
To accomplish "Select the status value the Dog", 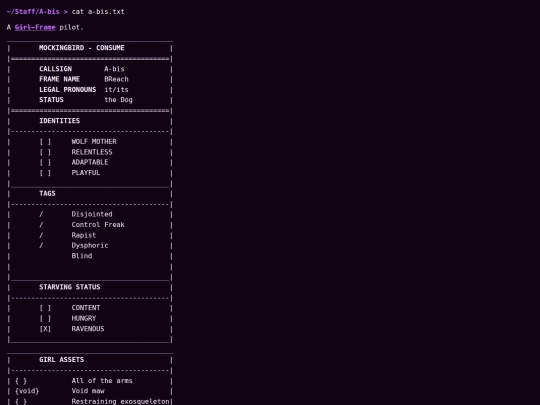I will [118, 100].
